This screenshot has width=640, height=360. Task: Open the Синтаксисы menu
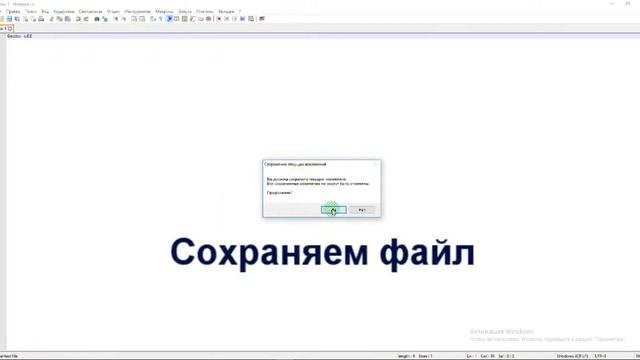pos(91,11)
